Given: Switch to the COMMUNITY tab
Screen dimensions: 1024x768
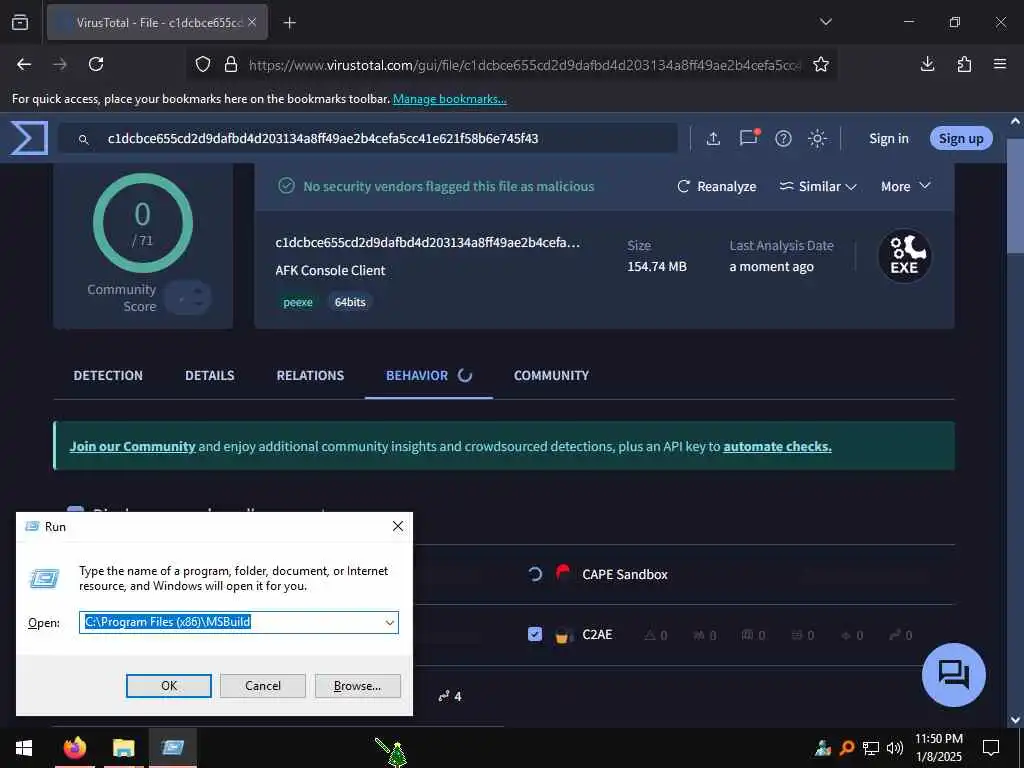Looking at the screenshot, I should click(551, 376).
